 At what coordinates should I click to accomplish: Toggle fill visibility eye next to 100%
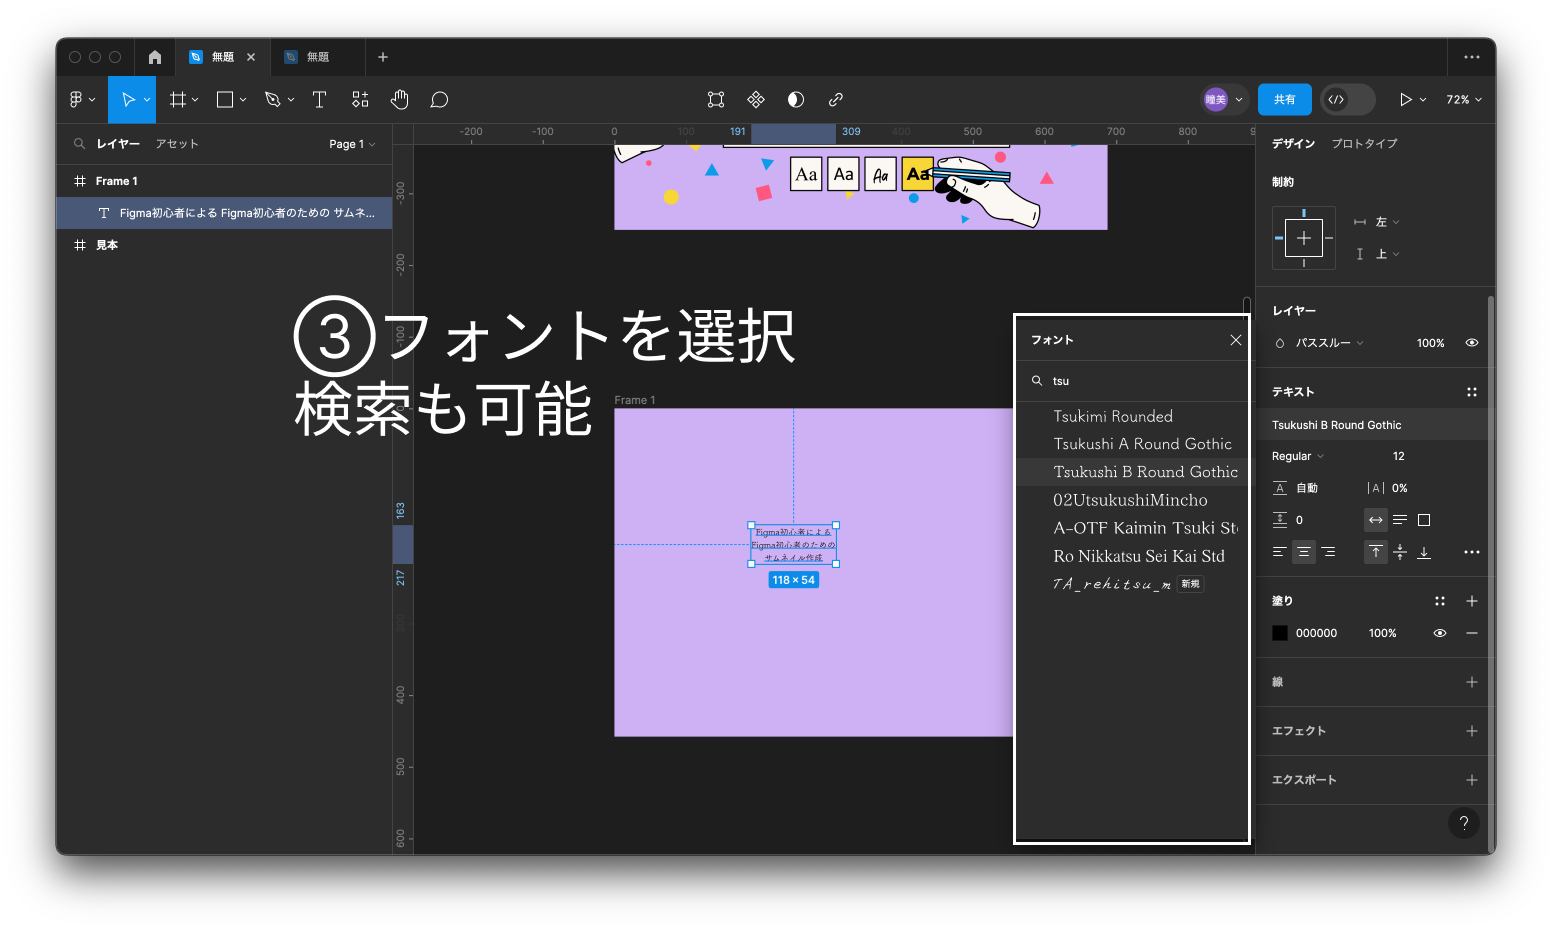[1440, 633]
